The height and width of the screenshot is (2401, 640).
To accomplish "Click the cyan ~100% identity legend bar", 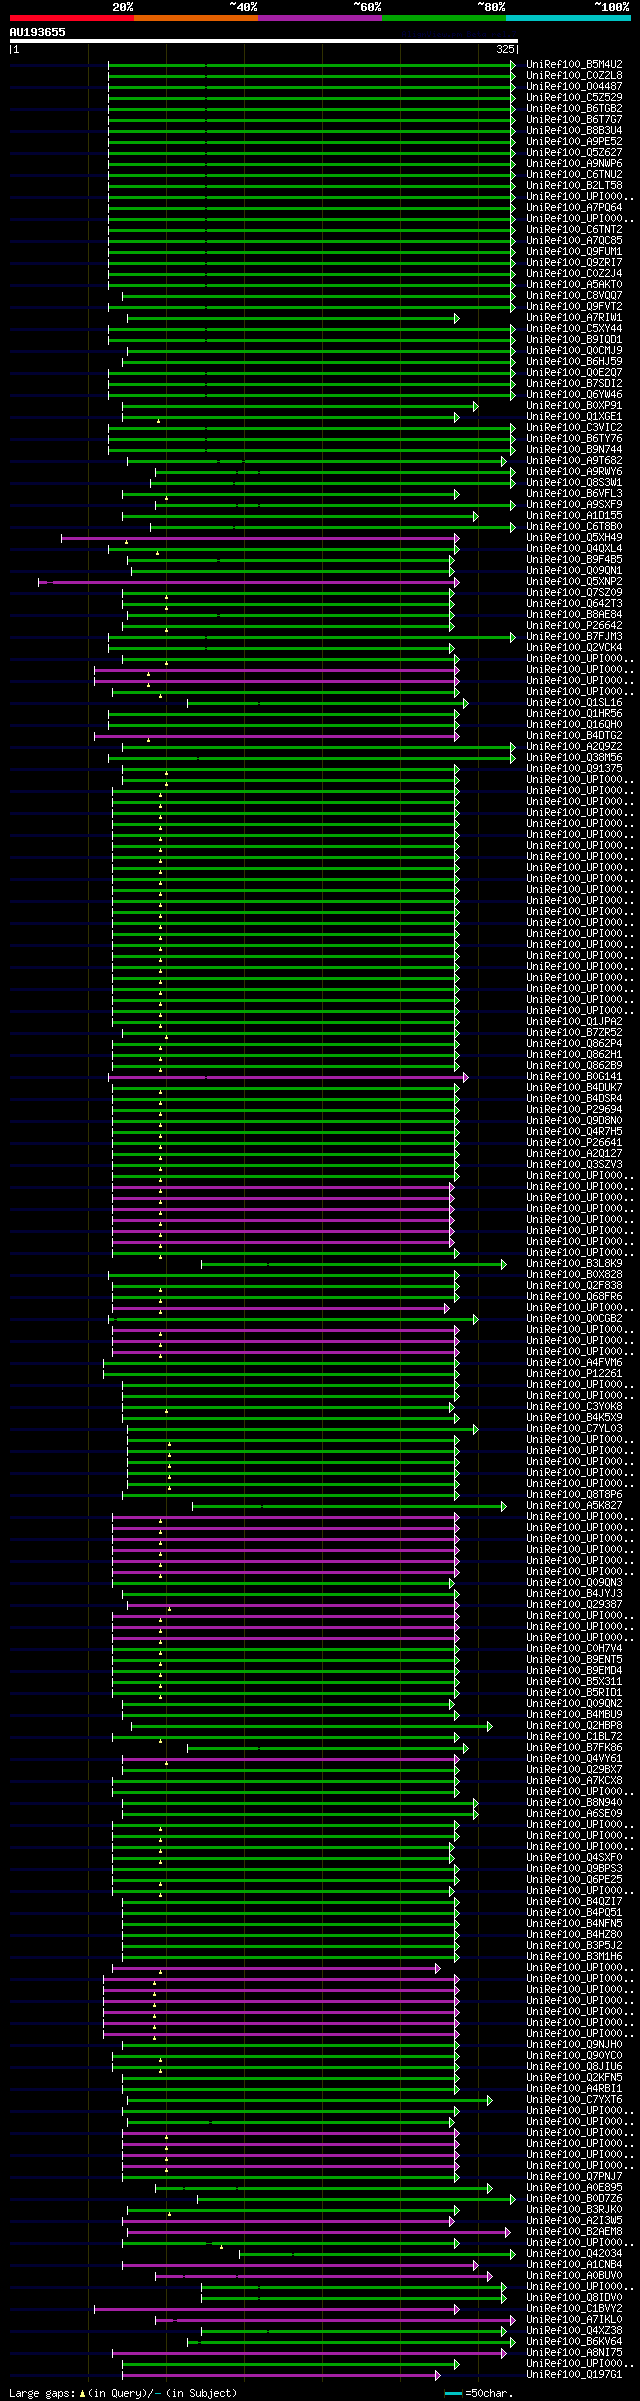I will point(568,18).
